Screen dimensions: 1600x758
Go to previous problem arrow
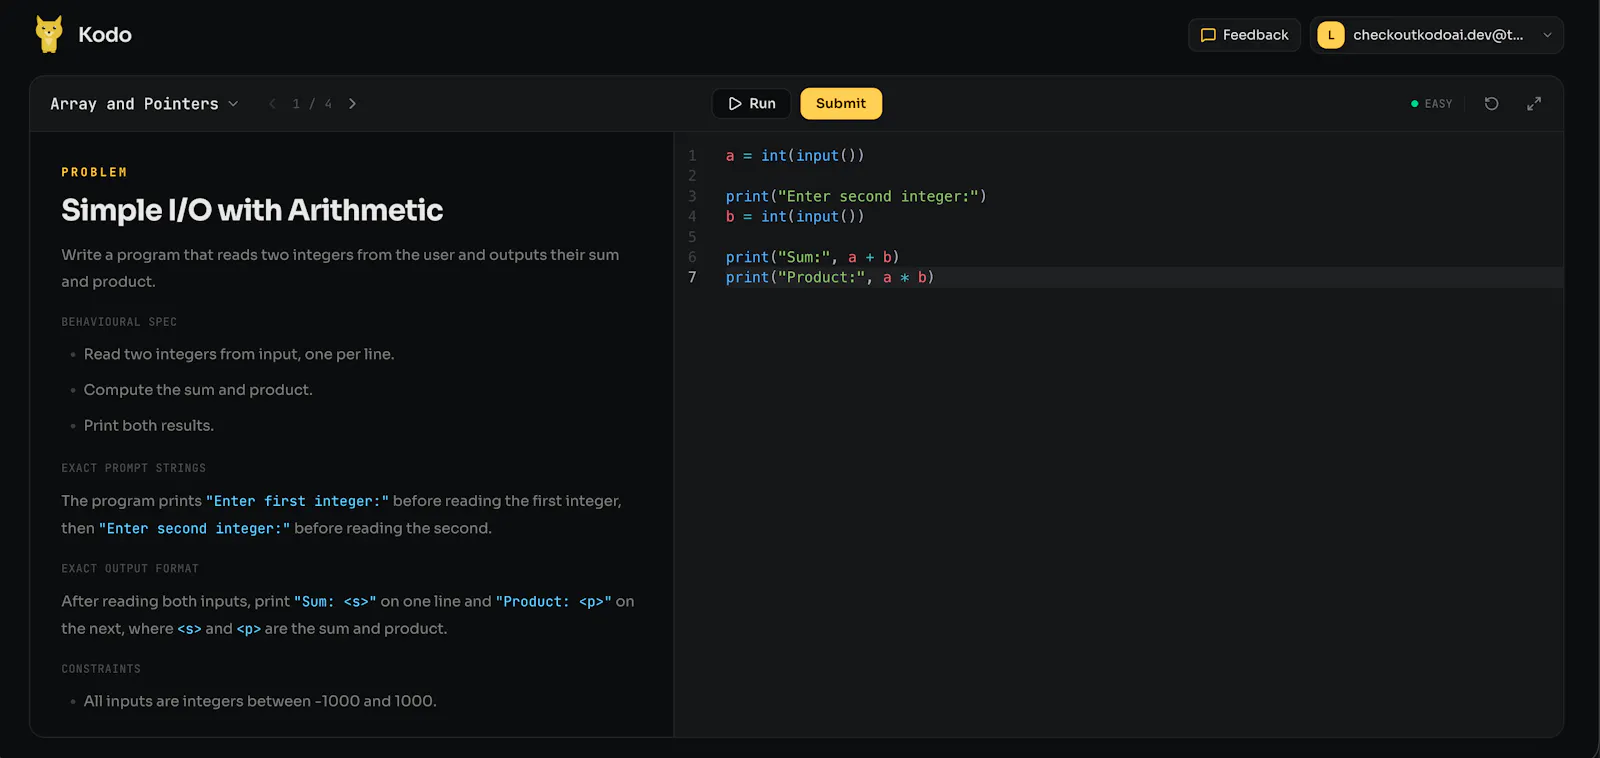click(x=272, y=104)
